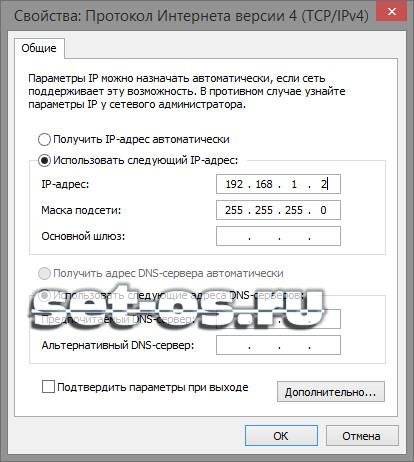The width and height of the screenshot is (414, 462).
Task: Confirm settings with the OK button
Action: point(281,435)
